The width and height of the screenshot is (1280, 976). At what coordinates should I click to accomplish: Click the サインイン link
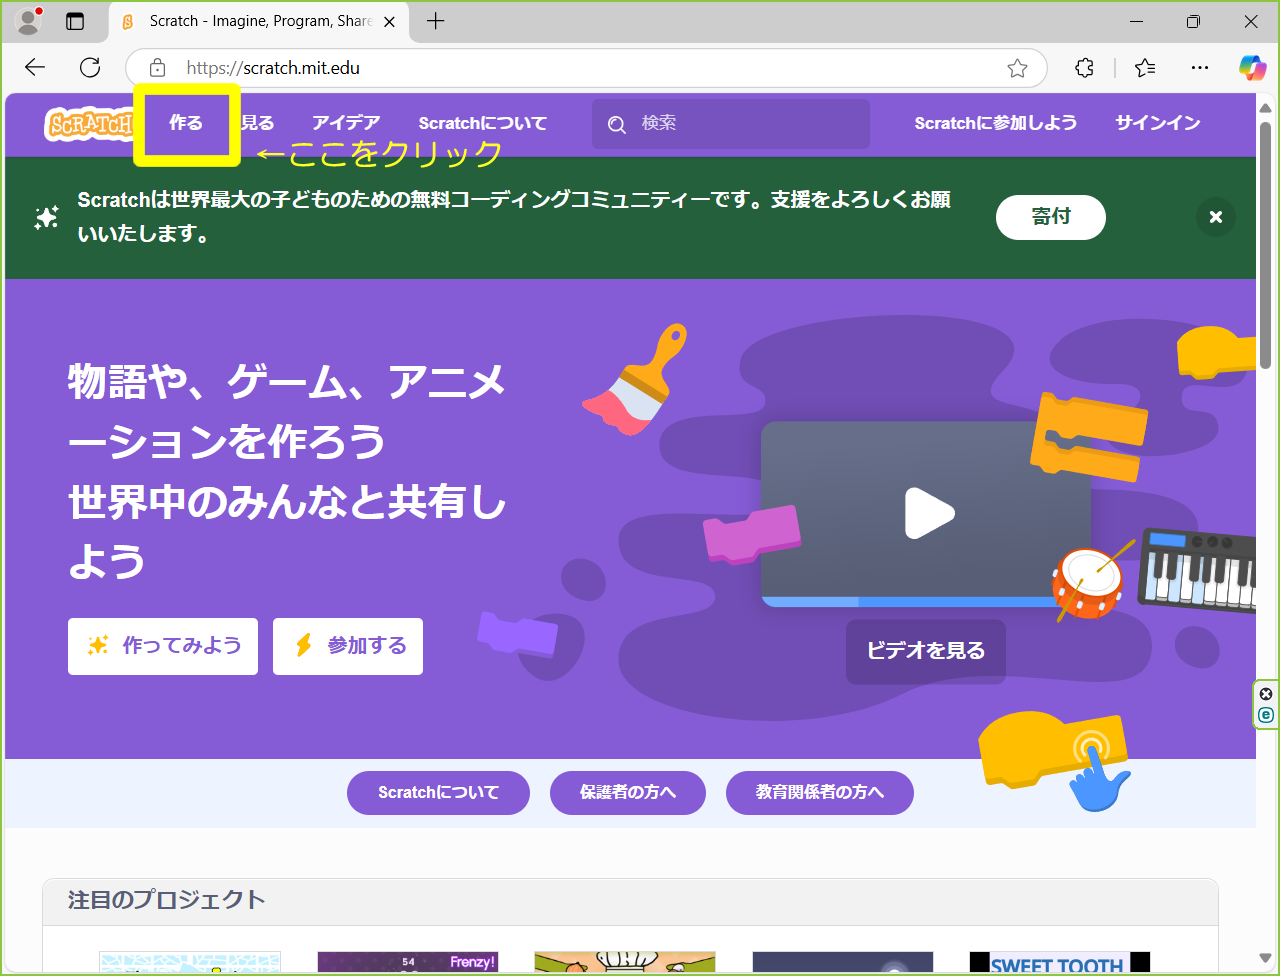click(1157, 123)
